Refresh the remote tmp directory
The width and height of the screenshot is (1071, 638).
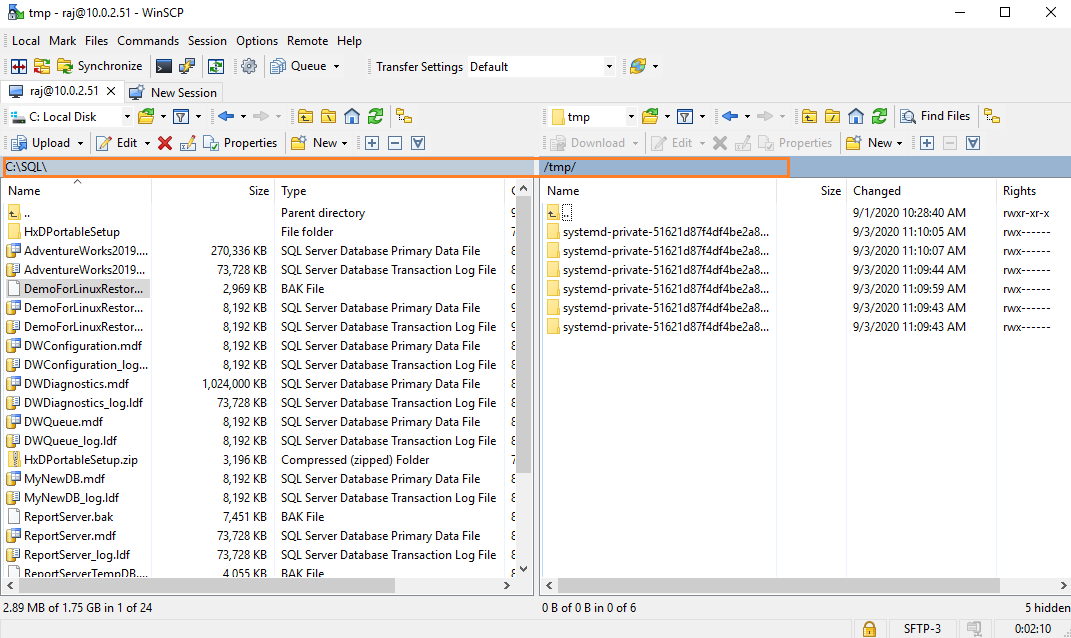879,116
